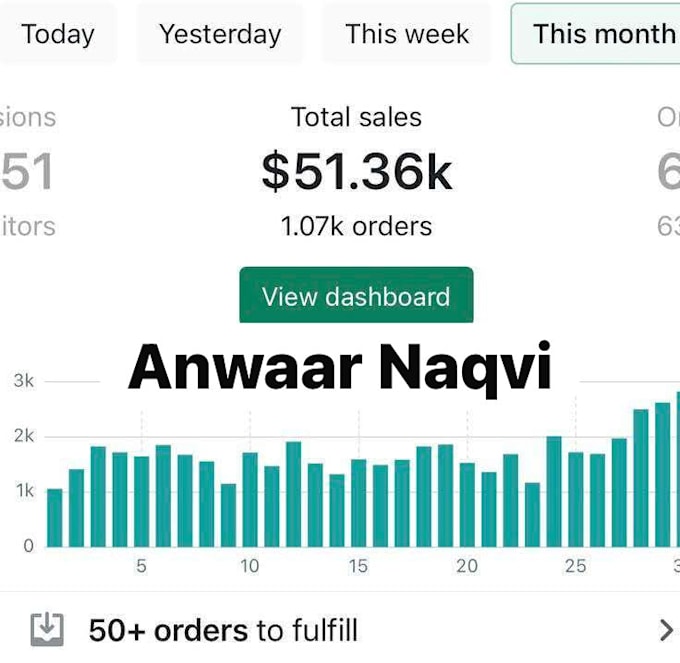Click the 3k axis label in the chart

[23, 381]
